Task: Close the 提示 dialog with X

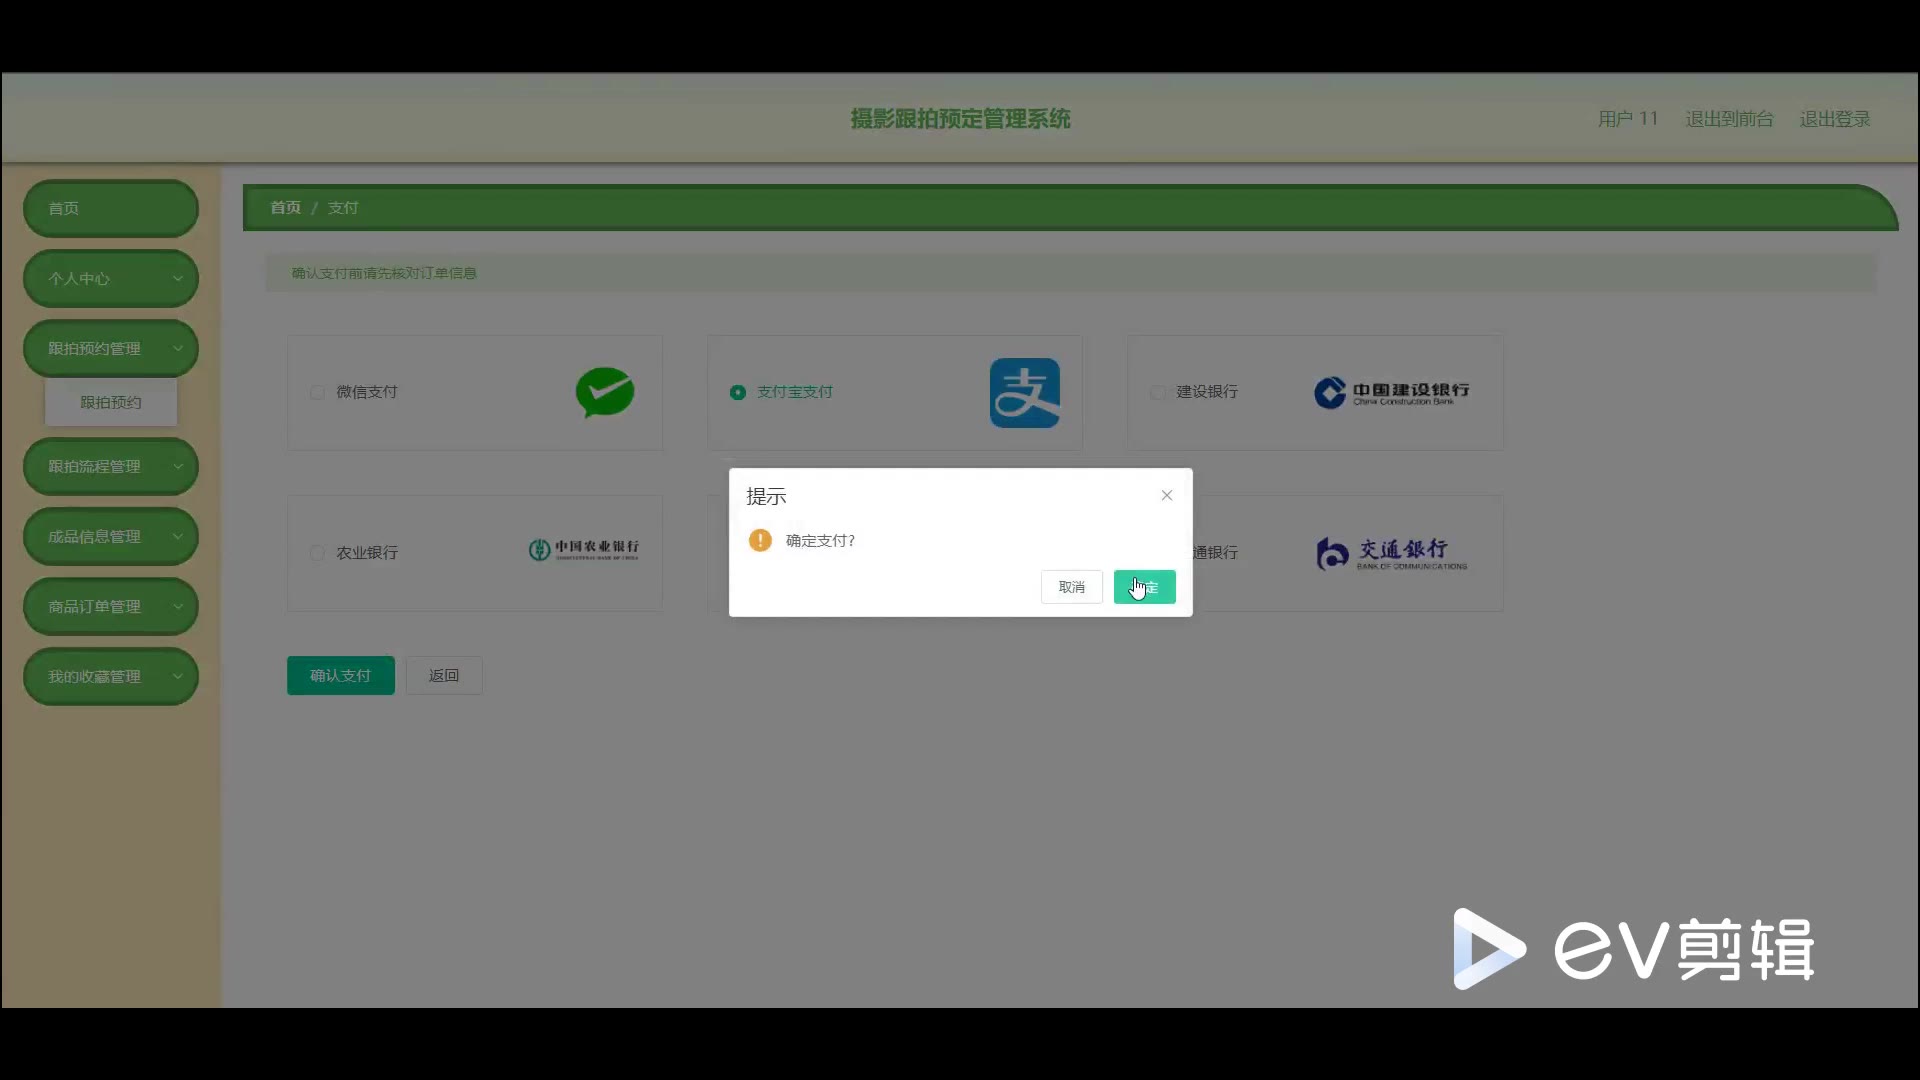Action: pyautogui.click(x=1166, y=495)
